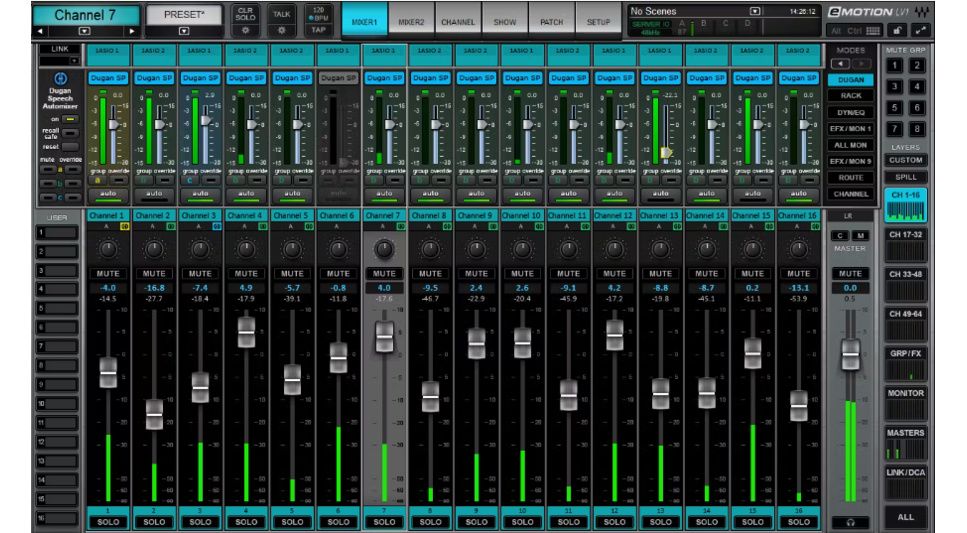
Task: Switch to the SETUP tab
Action: pos(598,22)
